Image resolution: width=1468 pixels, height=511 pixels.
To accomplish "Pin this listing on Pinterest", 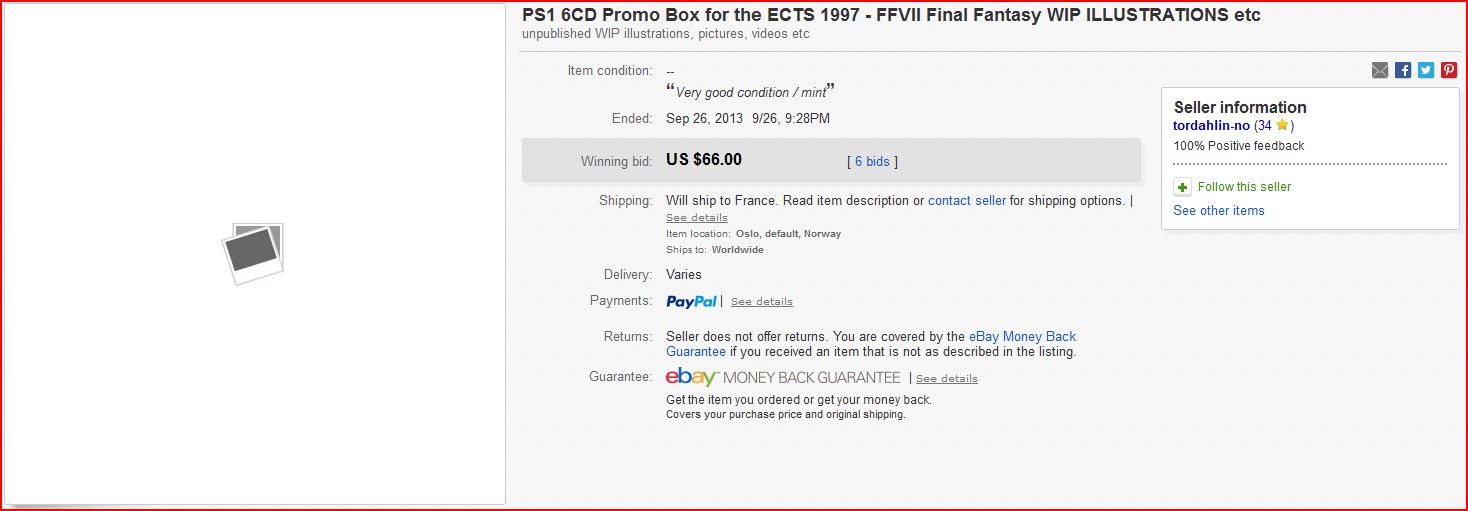I will click(x=1449, y=70).
